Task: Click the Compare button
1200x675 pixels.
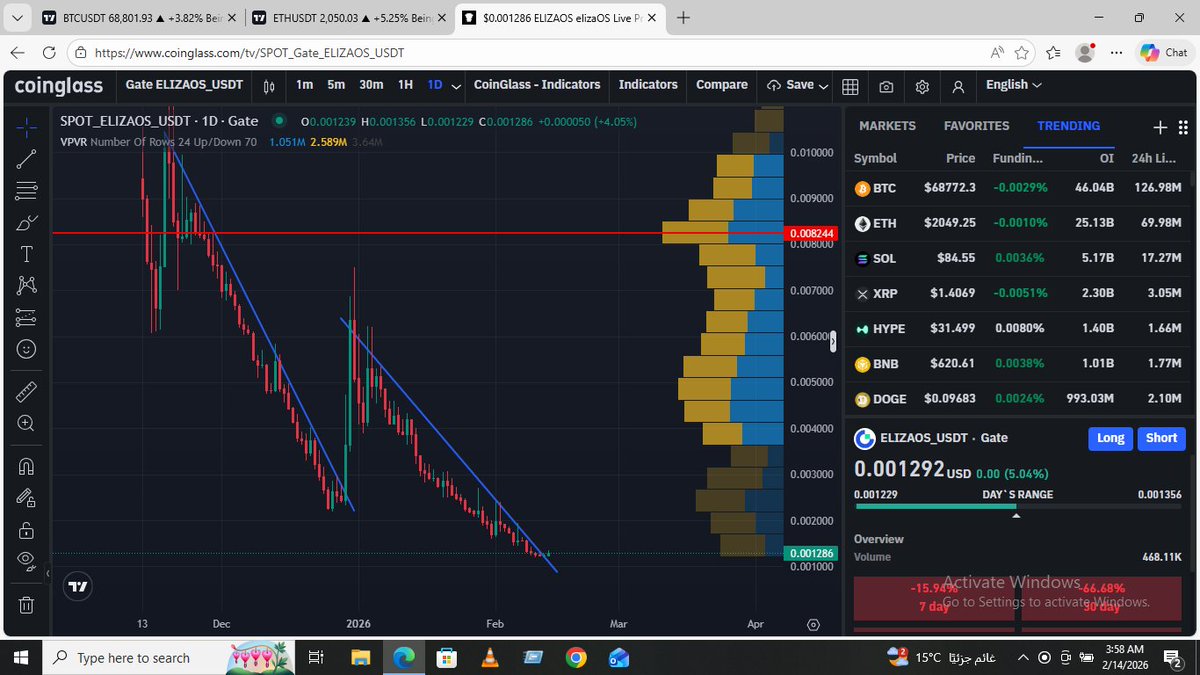Action: (x=722, y=85)
